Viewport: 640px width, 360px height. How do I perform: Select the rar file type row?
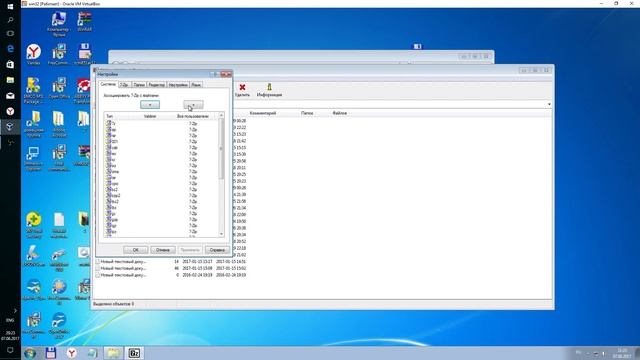pyautogui.click(x=162, y=136)
